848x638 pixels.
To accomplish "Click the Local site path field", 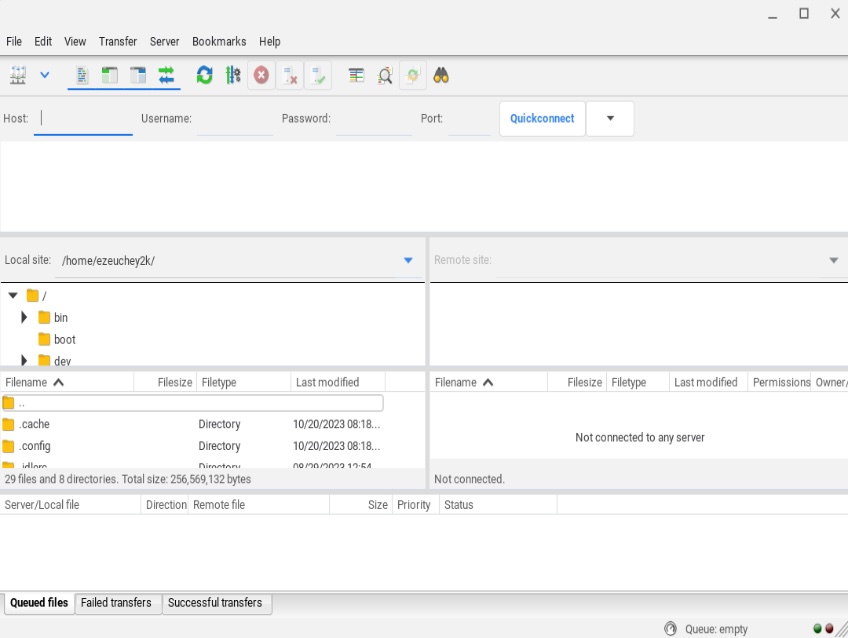I will pyautogui.click(x=227, y=261).
